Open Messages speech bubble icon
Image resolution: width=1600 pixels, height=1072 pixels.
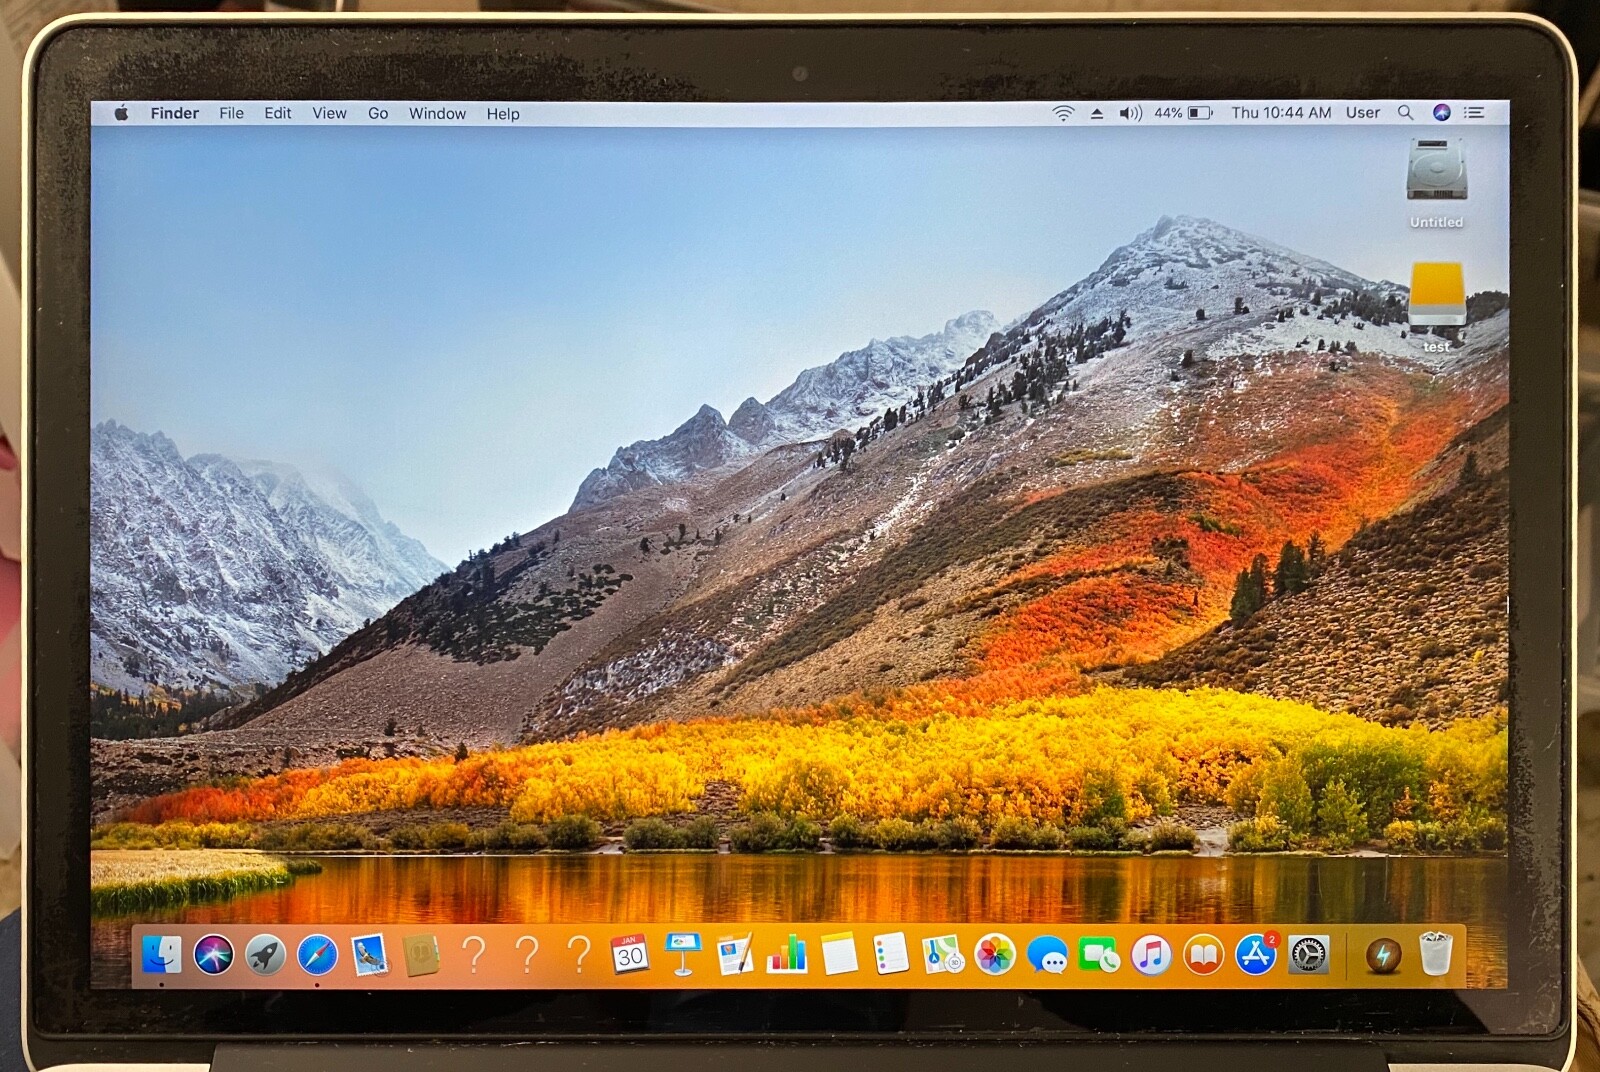pyautogui.click(x=1047, y=957)
